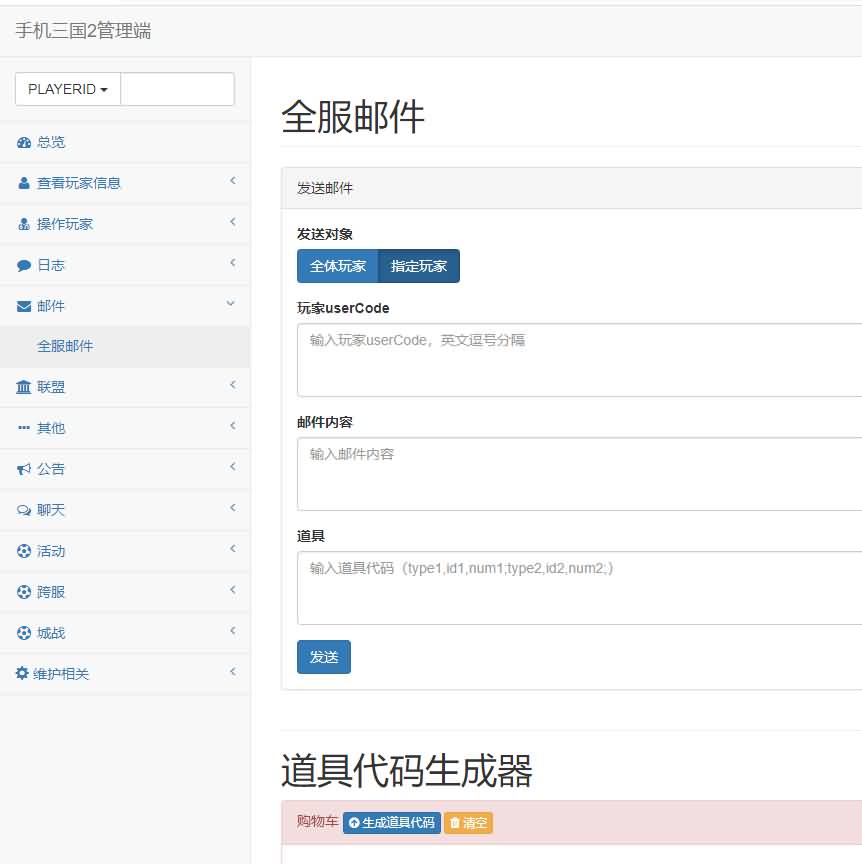Click the orange 清空 button

tap(468, 823)
